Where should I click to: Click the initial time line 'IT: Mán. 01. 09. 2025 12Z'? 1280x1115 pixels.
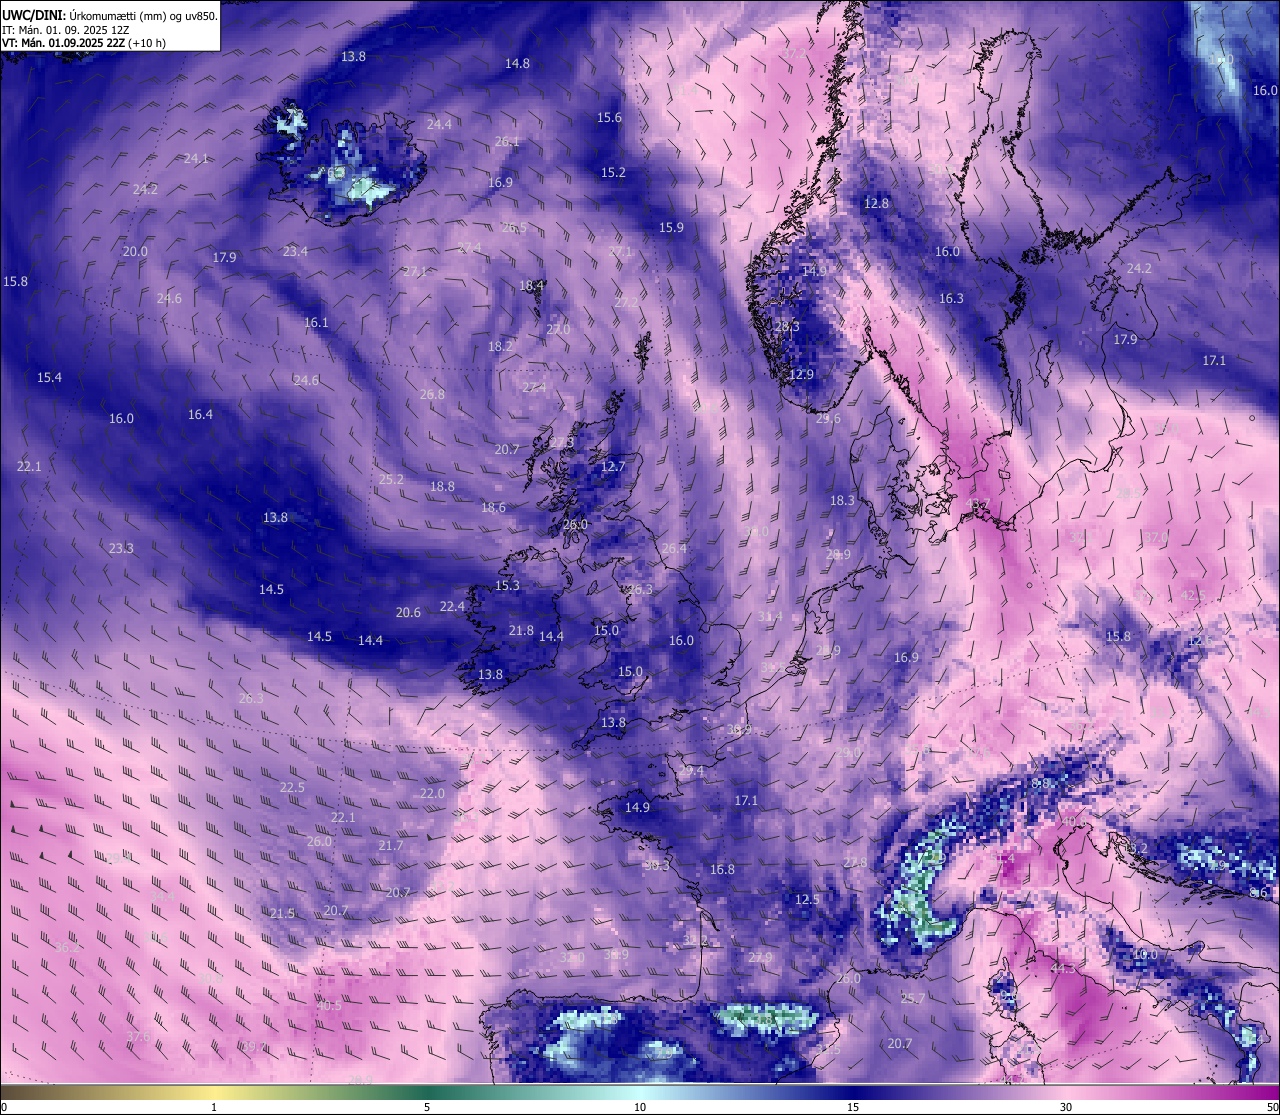click(x=66, y=30)
